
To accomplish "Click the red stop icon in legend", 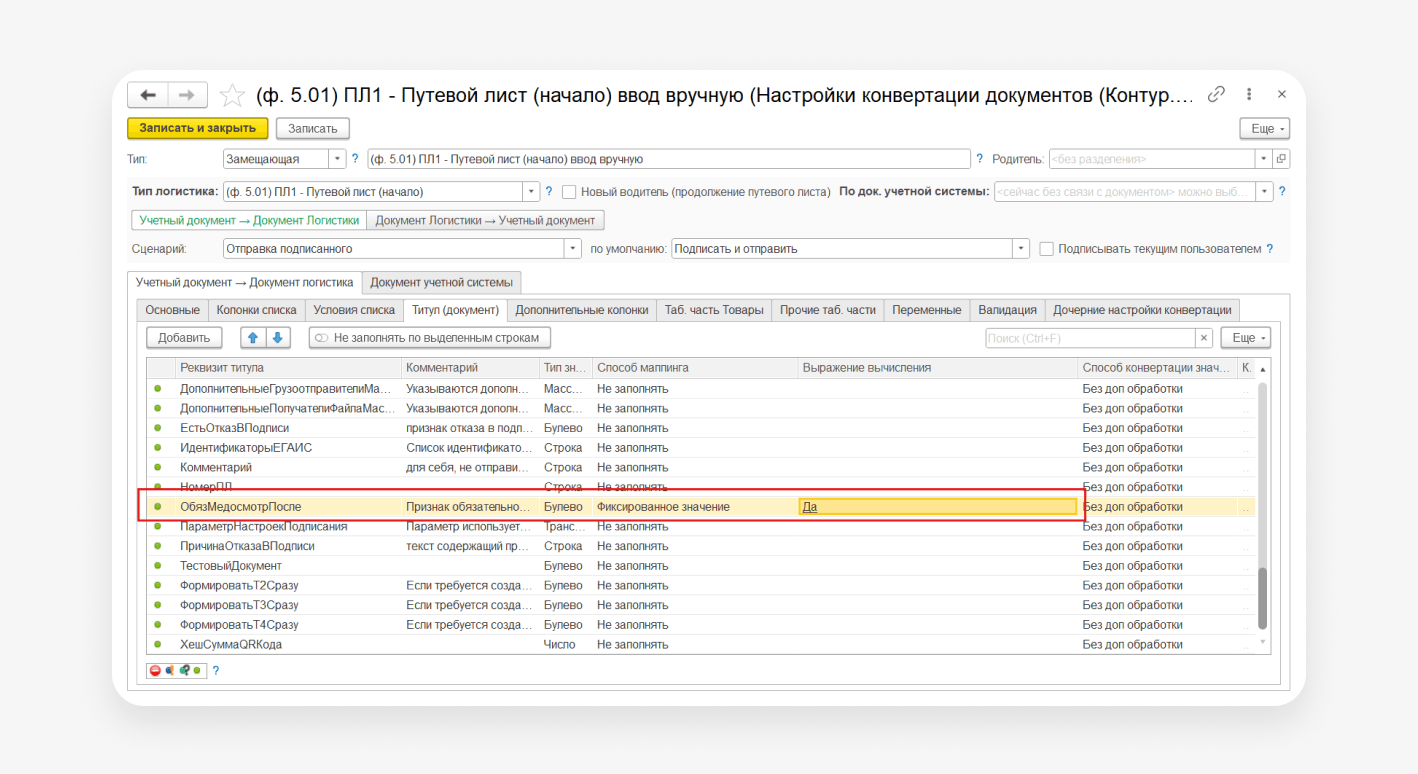I will point(155,670).
